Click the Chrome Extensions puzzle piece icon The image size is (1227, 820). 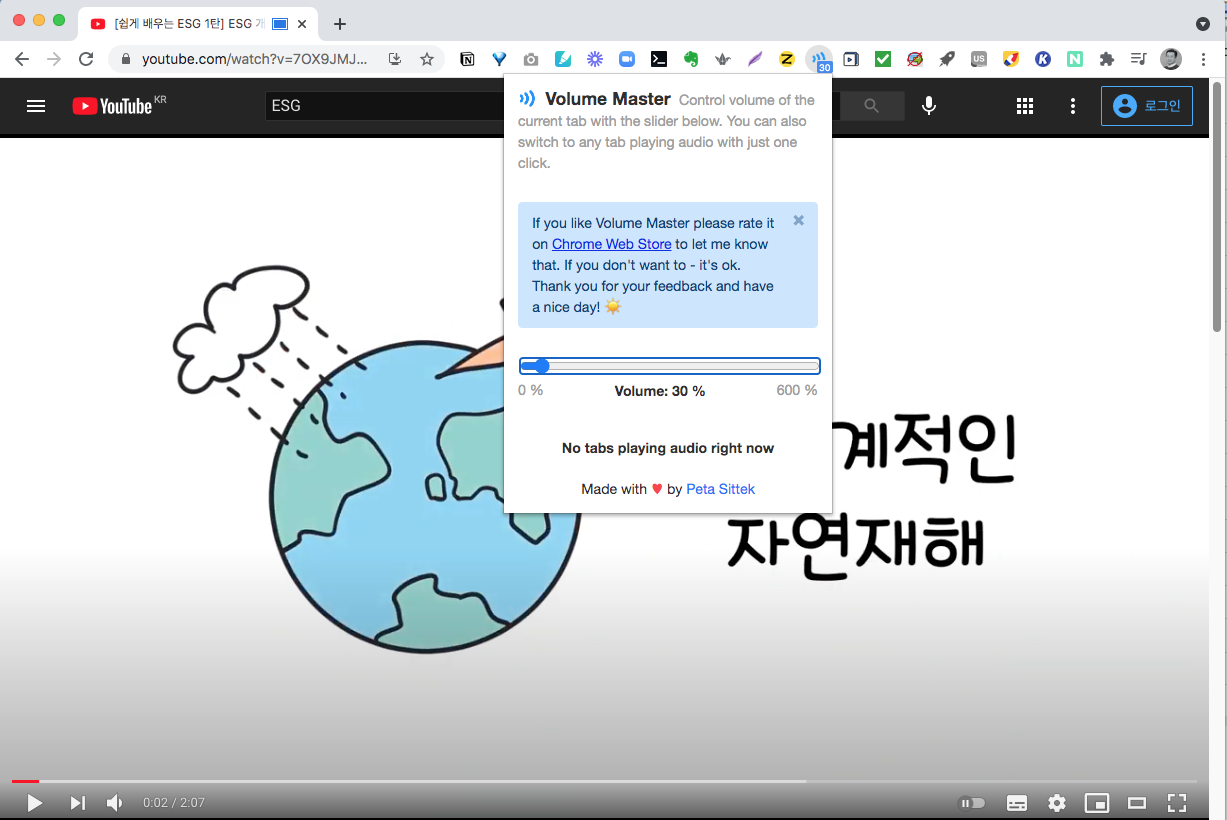coord(1106,59)
